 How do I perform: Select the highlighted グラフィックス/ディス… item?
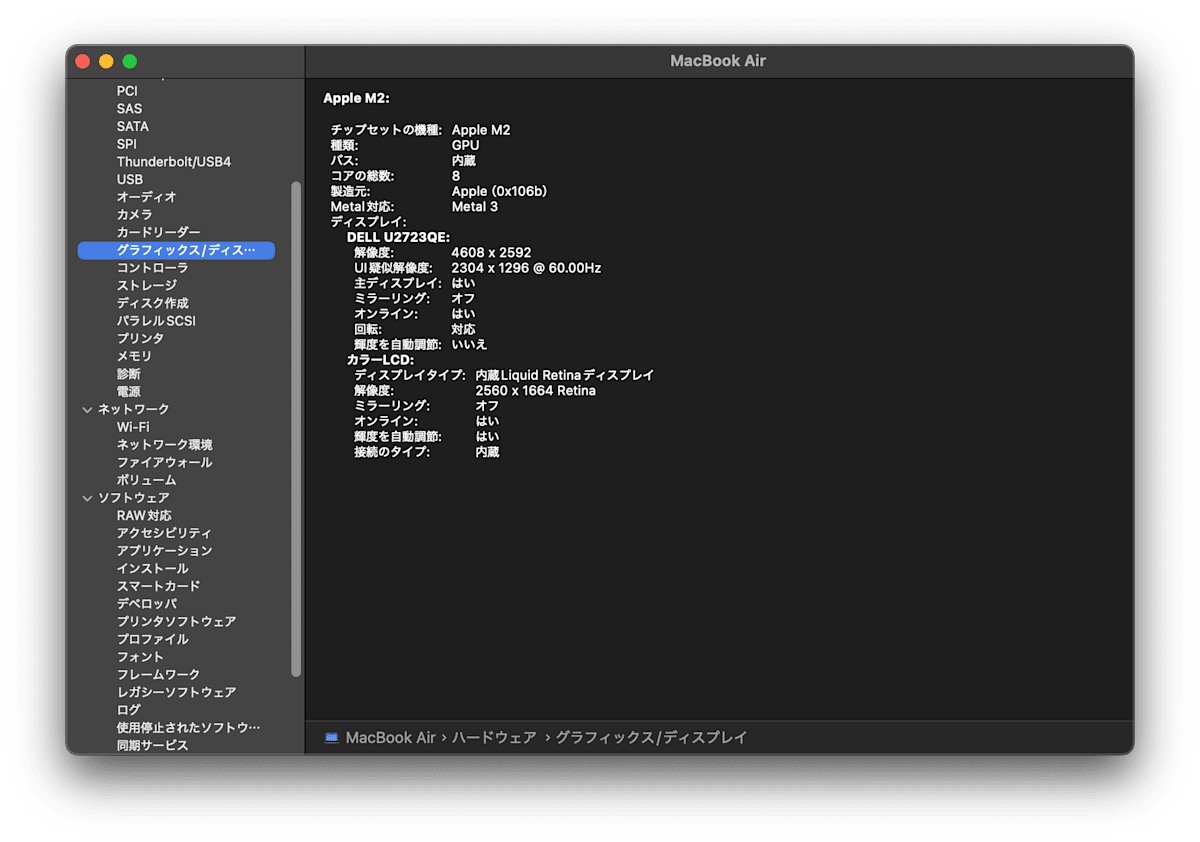pyautogui.click(x=176, y=250)
